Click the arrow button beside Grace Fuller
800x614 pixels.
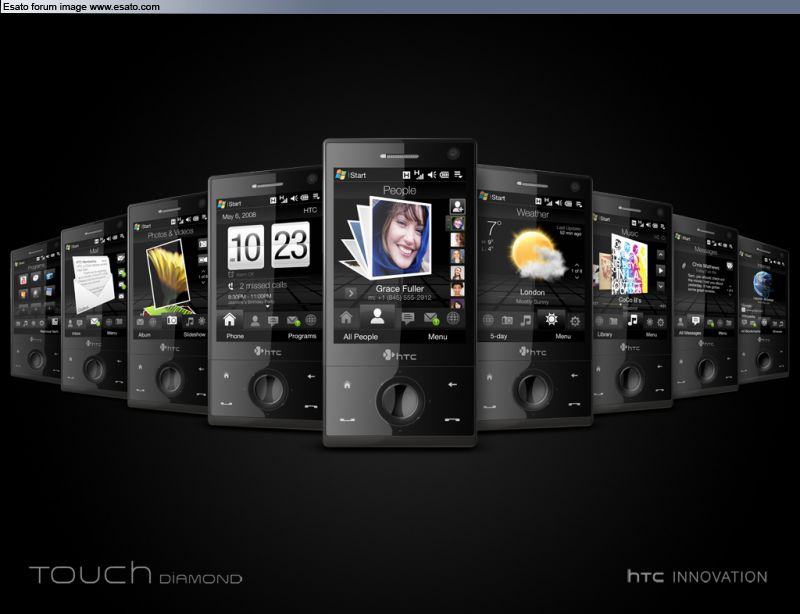click(351, 293)
